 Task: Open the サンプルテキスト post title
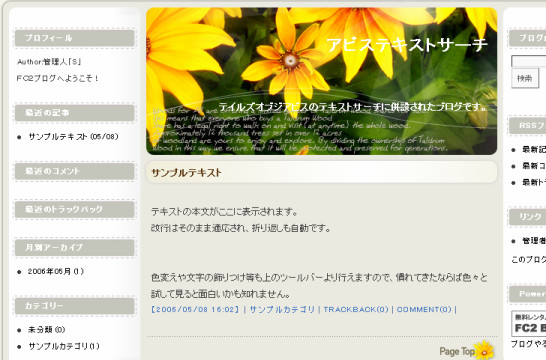point(186,173)
